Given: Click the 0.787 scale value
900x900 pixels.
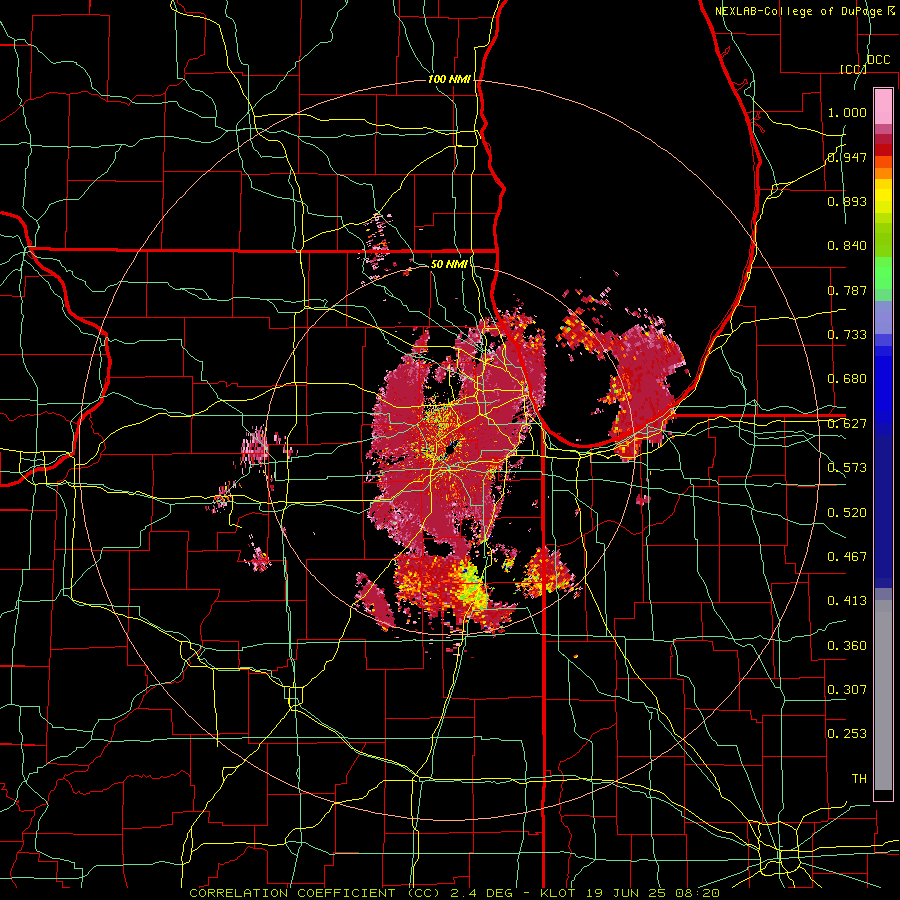Looking at the screenshot, I should pos(847,290).
